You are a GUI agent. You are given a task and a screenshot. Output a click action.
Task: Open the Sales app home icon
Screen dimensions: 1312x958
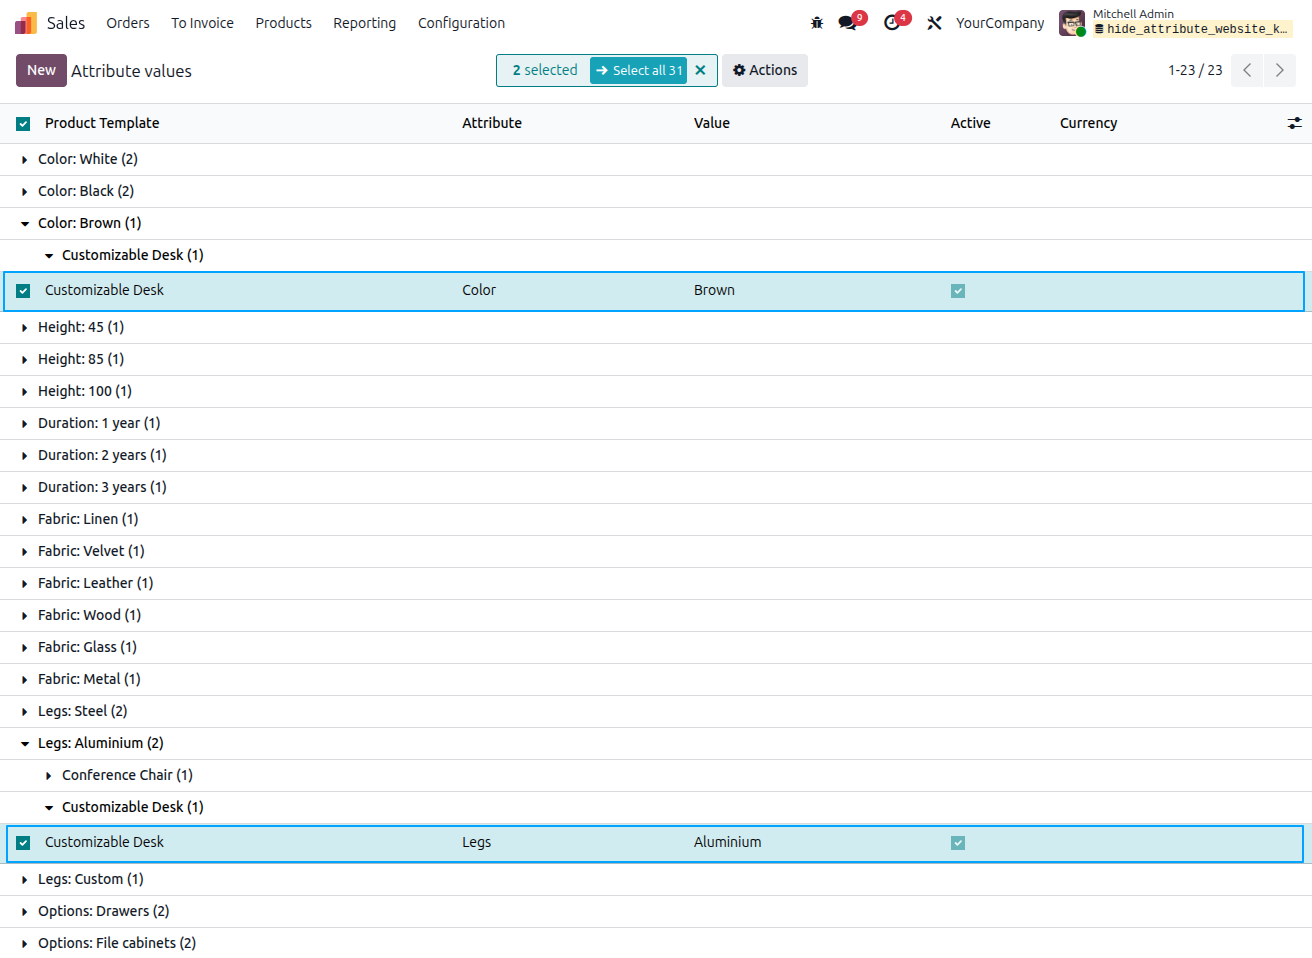click(26, 23)
